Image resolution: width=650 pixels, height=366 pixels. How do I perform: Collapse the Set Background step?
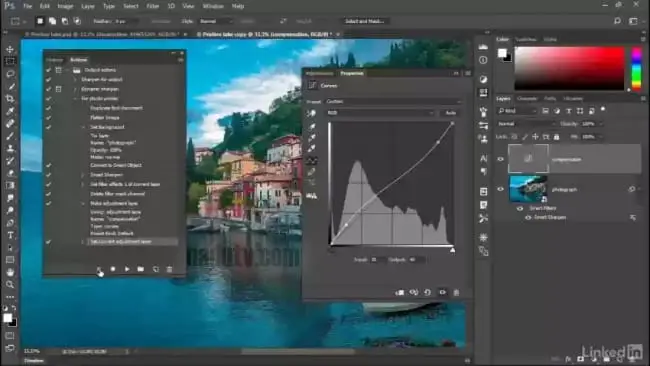83,127
